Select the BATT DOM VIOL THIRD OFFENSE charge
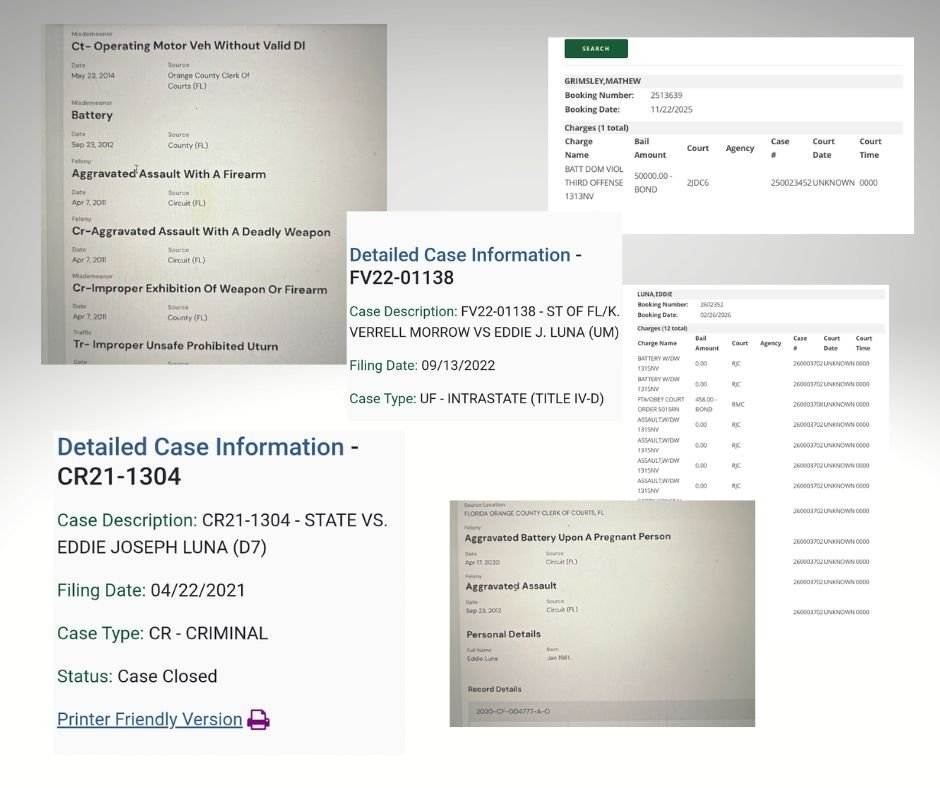The height and width of the screenshot is (788, 940). [x=594, y=182]
